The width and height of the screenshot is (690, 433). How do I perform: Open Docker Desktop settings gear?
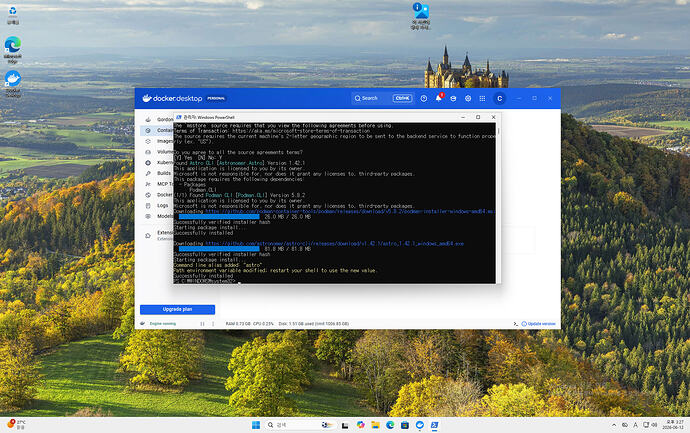[468, 99]
